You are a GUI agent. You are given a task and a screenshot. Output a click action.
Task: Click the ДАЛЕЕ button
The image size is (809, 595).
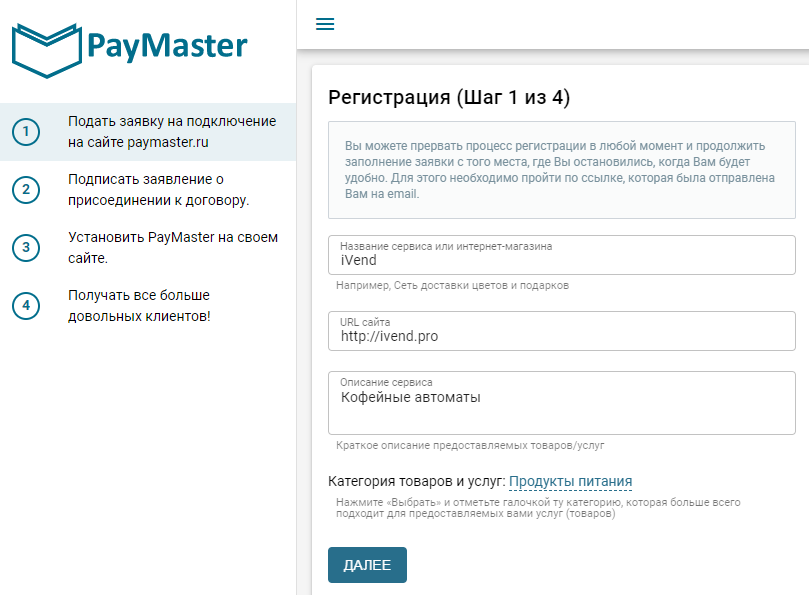coord(367,565)
